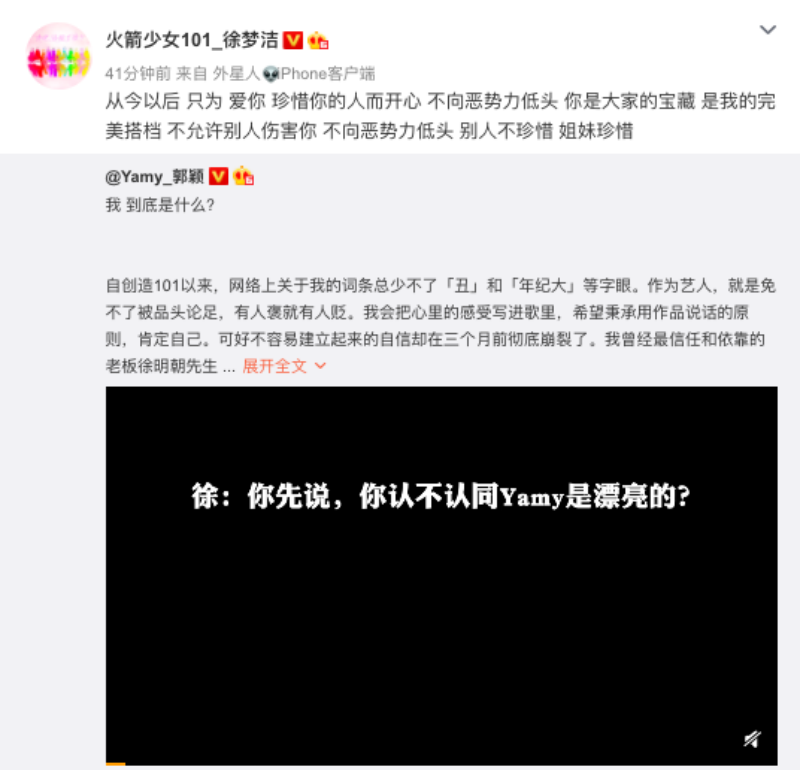Click the orange video progress bar

115,764
